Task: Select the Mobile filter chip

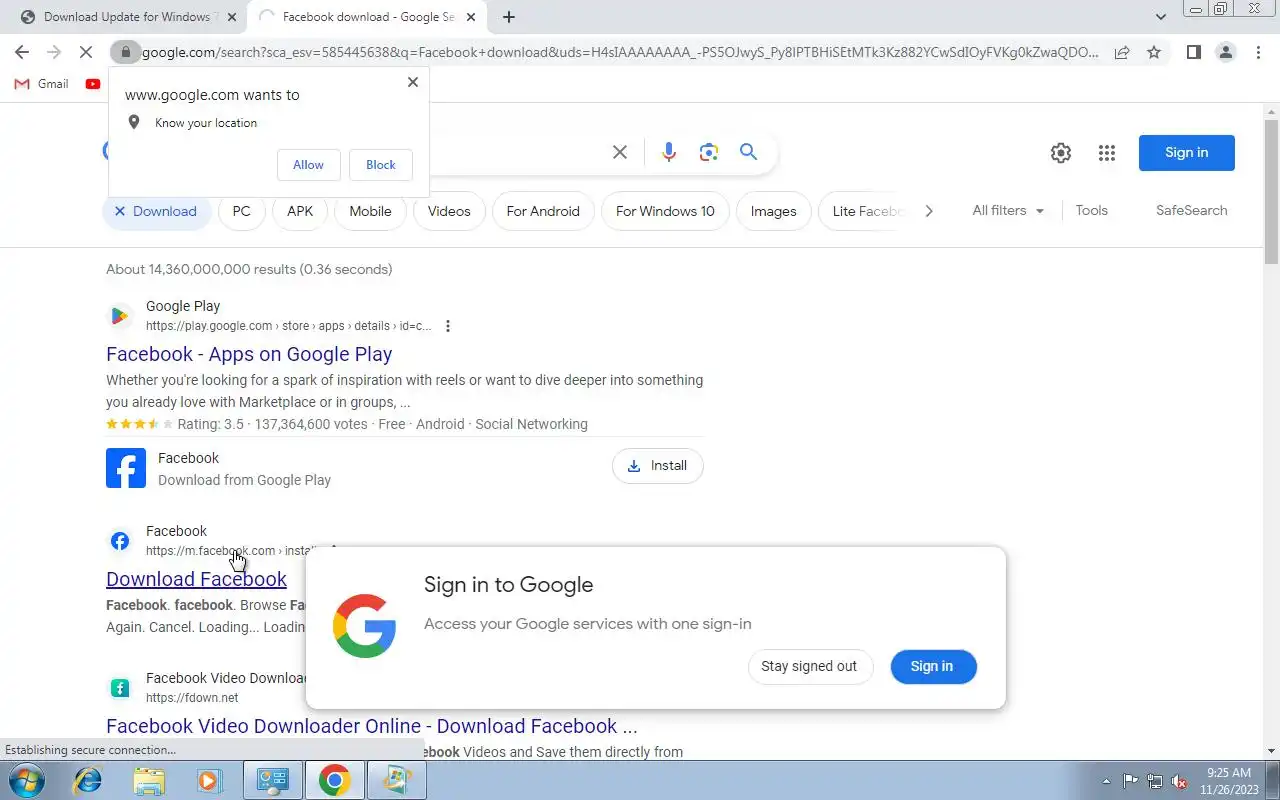Action: [370, 211]
